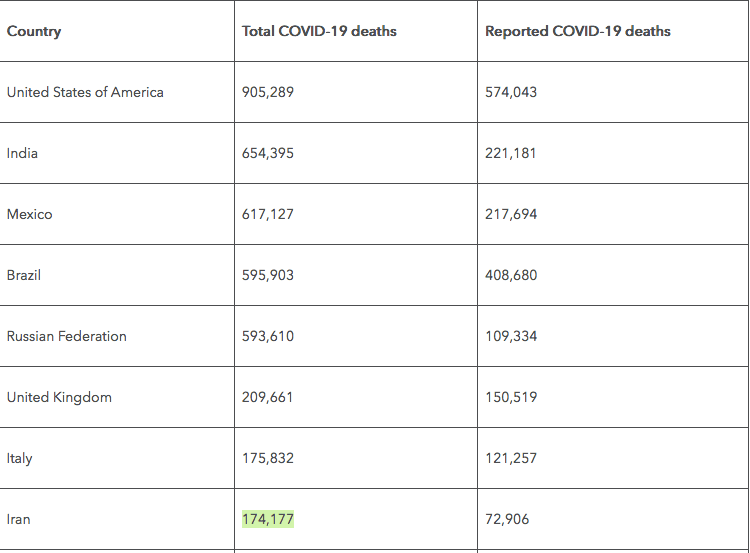Click the United Kingdom country cell

(59, 397)
